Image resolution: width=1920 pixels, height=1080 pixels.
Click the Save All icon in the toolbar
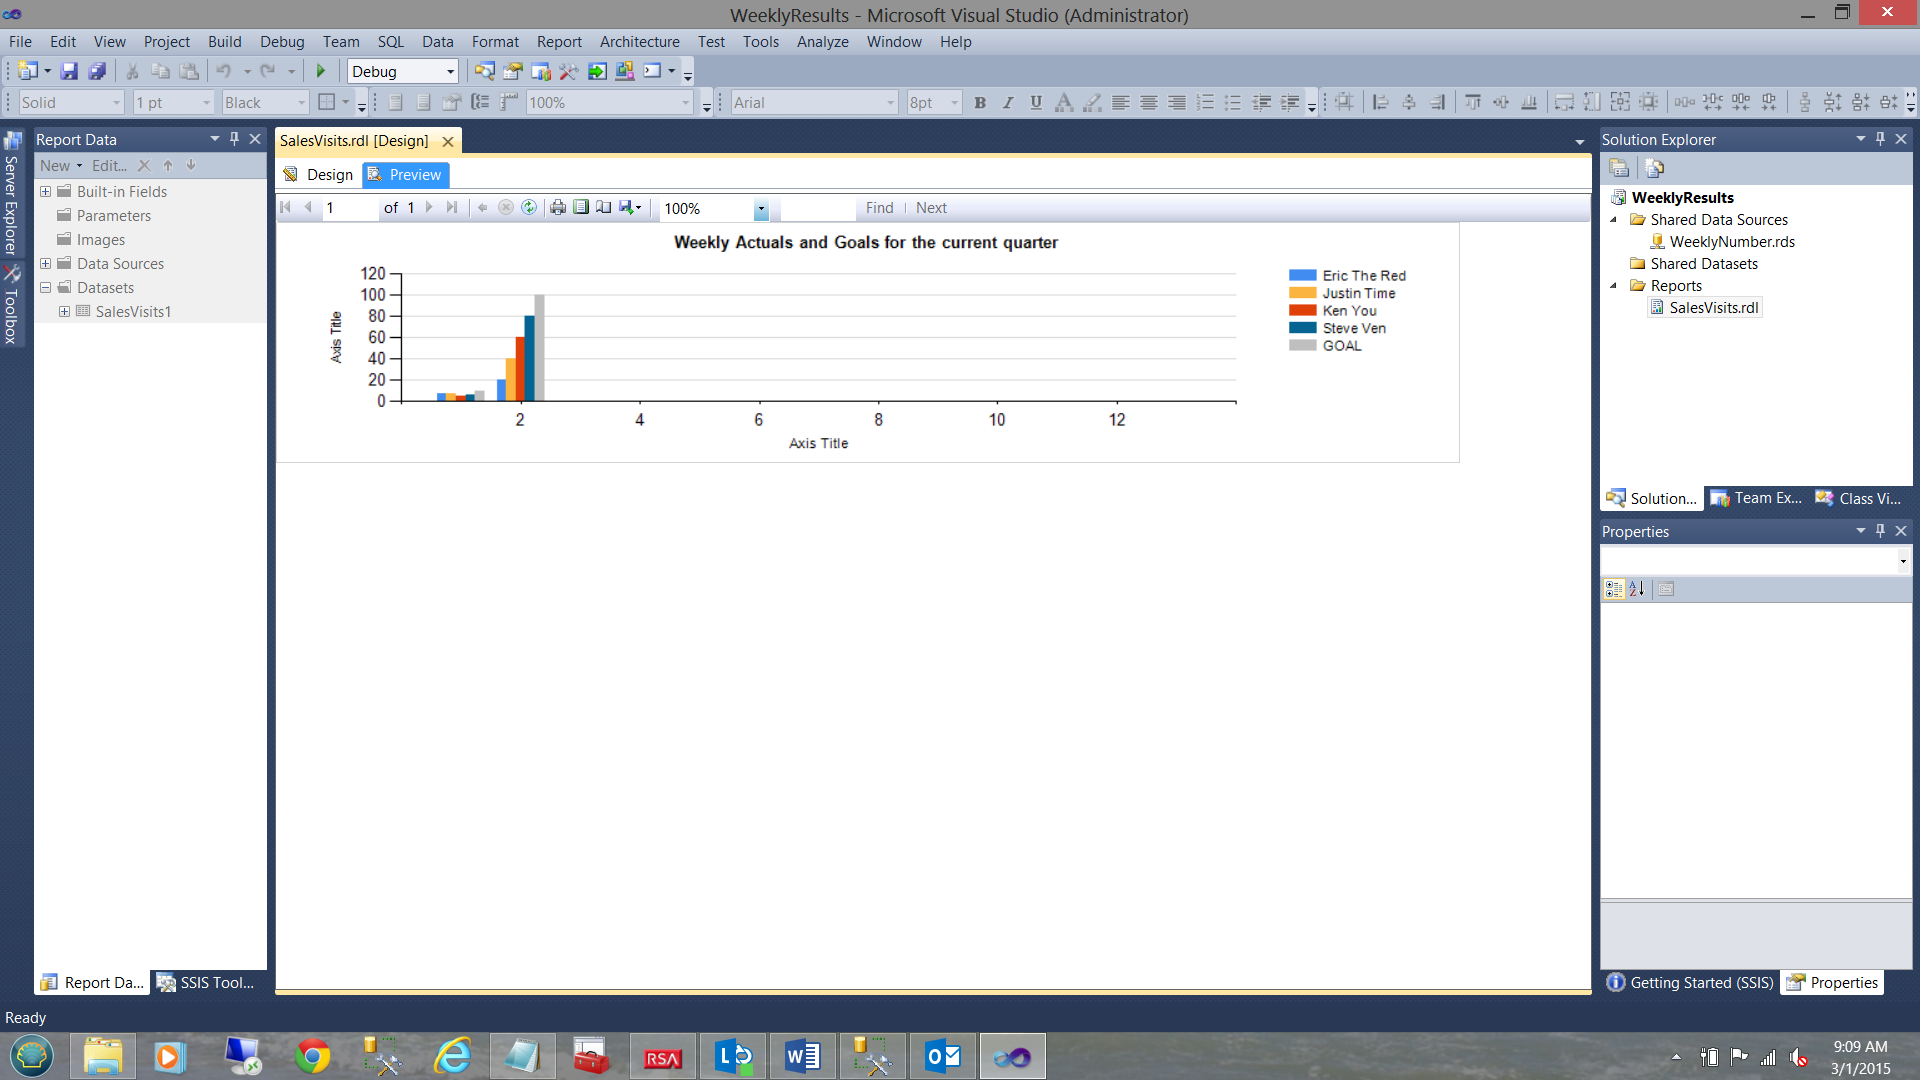(97, 71)
